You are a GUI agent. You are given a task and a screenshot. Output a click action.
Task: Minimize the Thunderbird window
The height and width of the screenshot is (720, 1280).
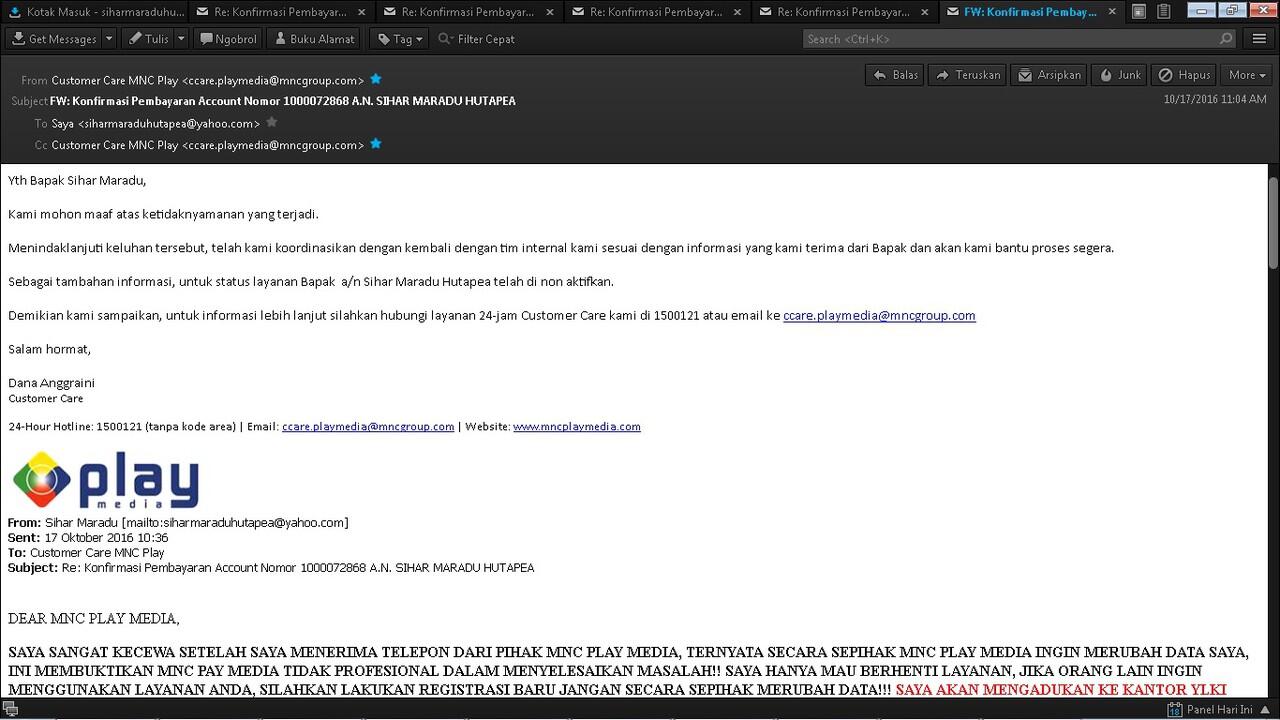(1201, 10)
